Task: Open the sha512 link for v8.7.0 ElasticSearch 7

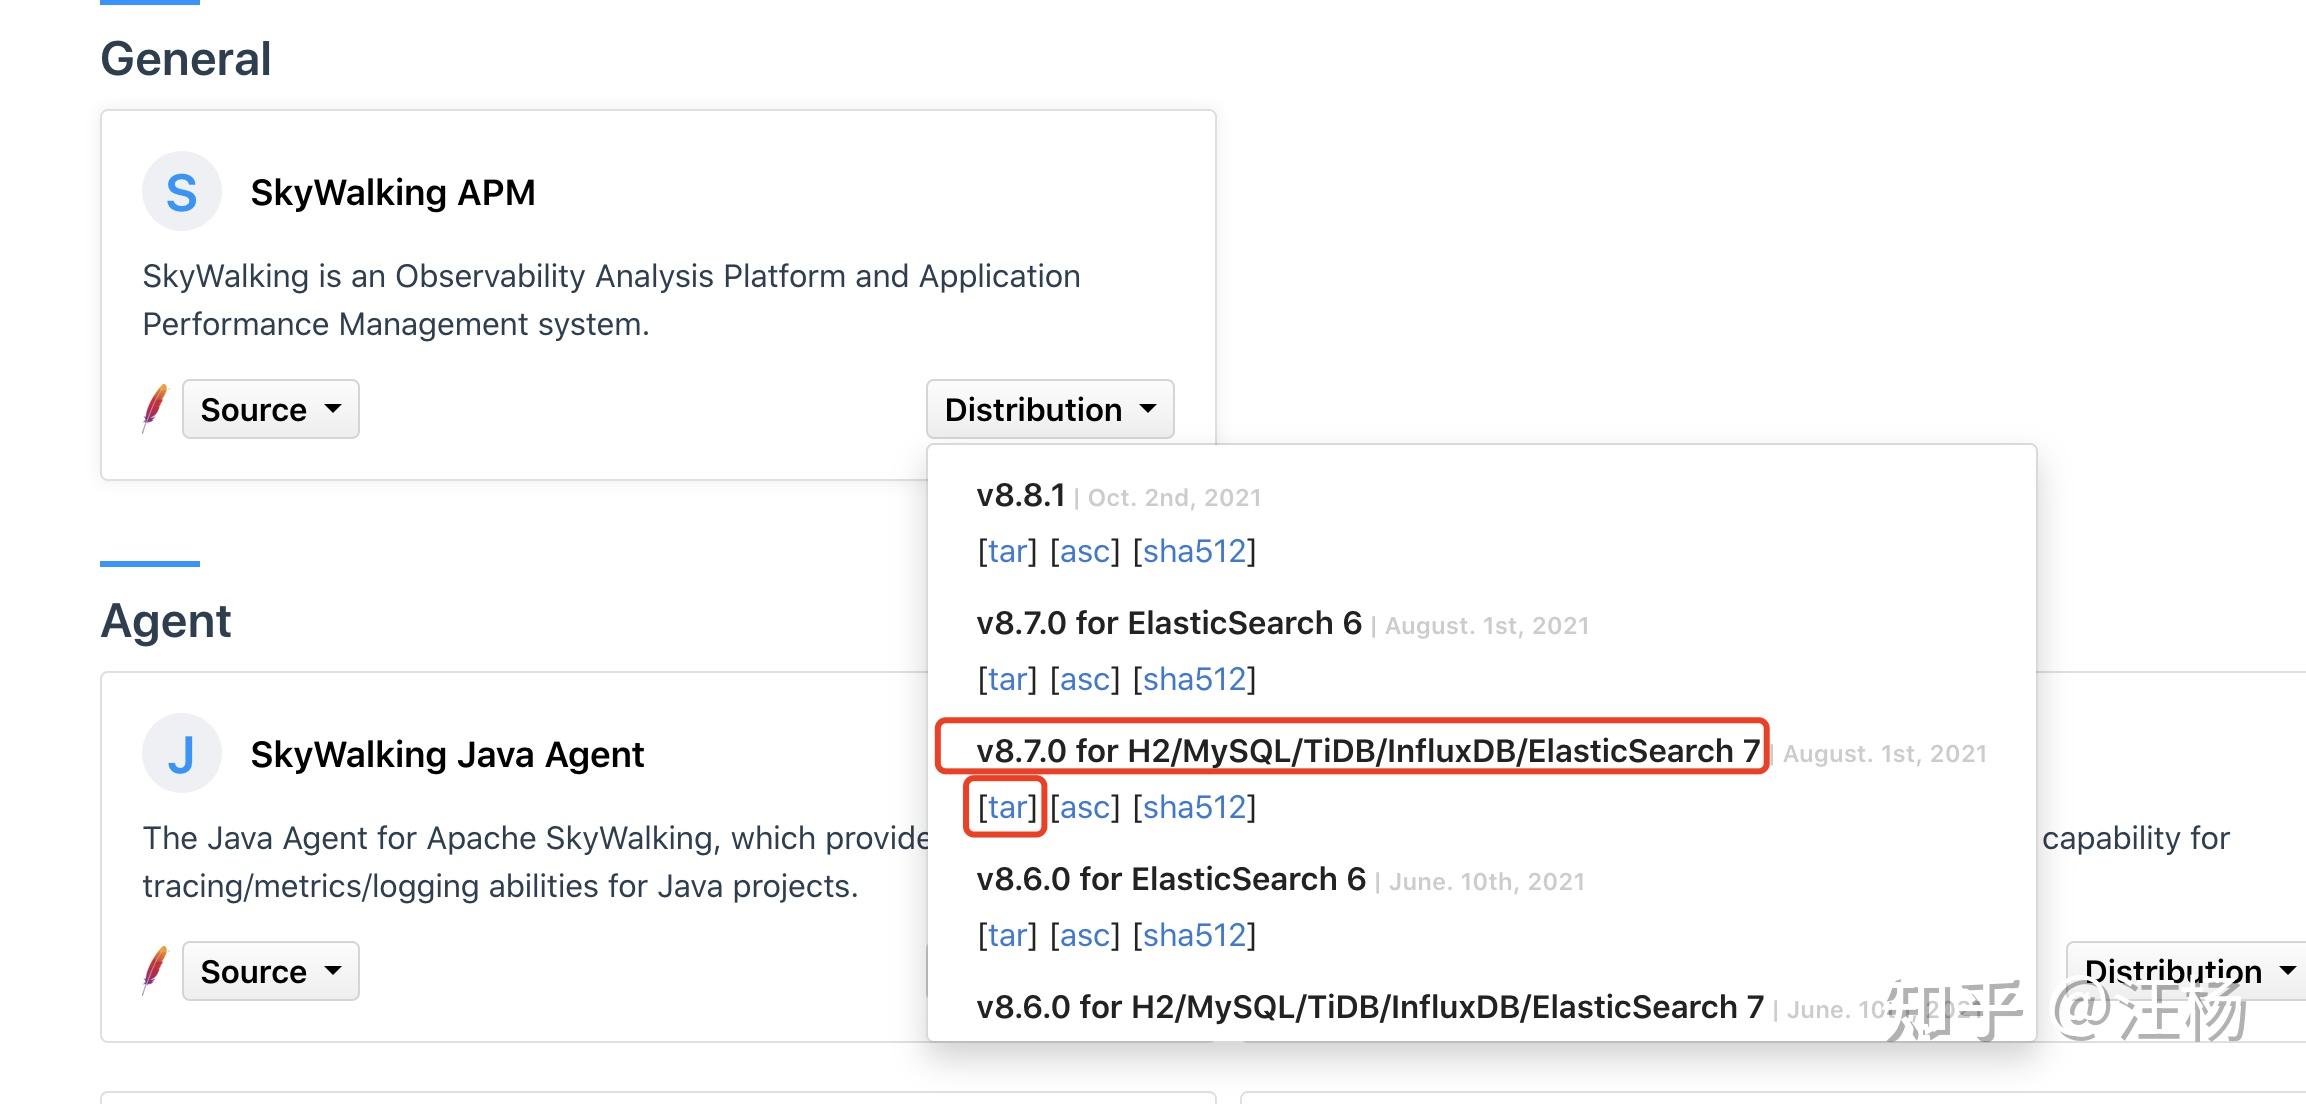Action: click(x=1194, y=807)
